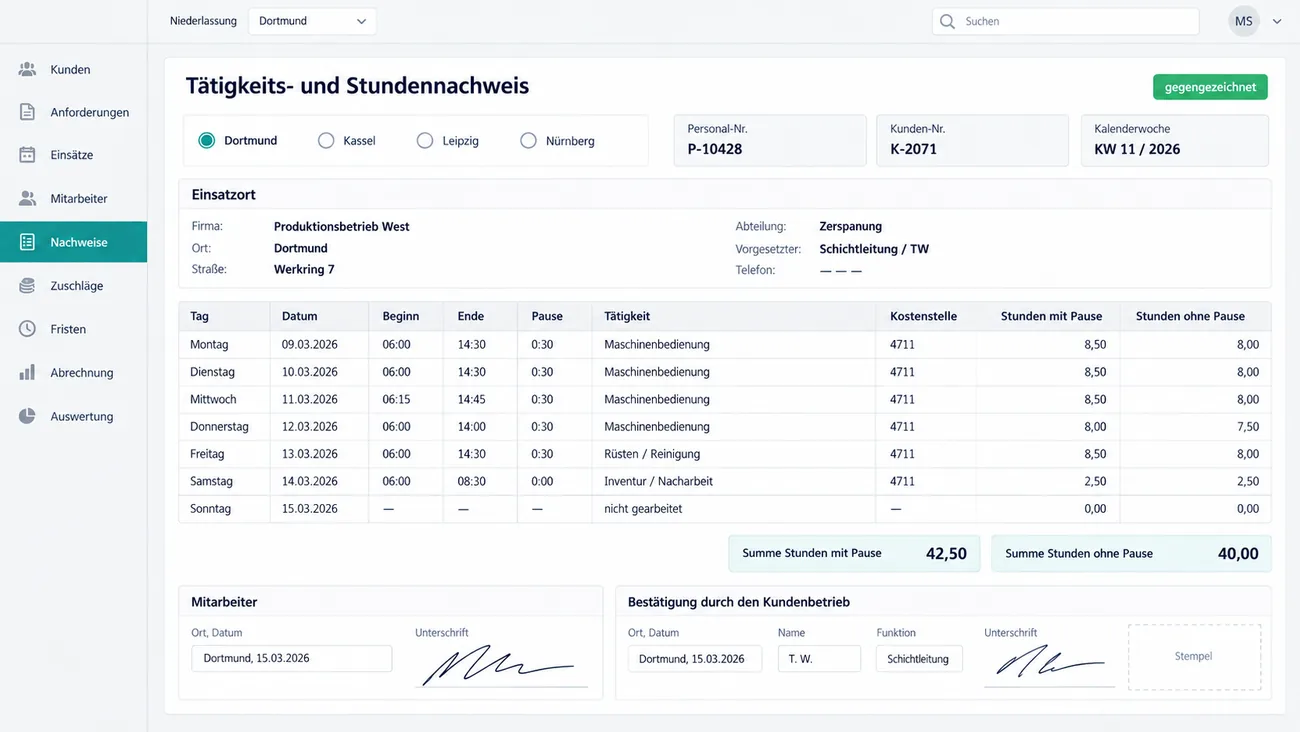Click Samstag's end time 08:30

(x=472, y=481)
